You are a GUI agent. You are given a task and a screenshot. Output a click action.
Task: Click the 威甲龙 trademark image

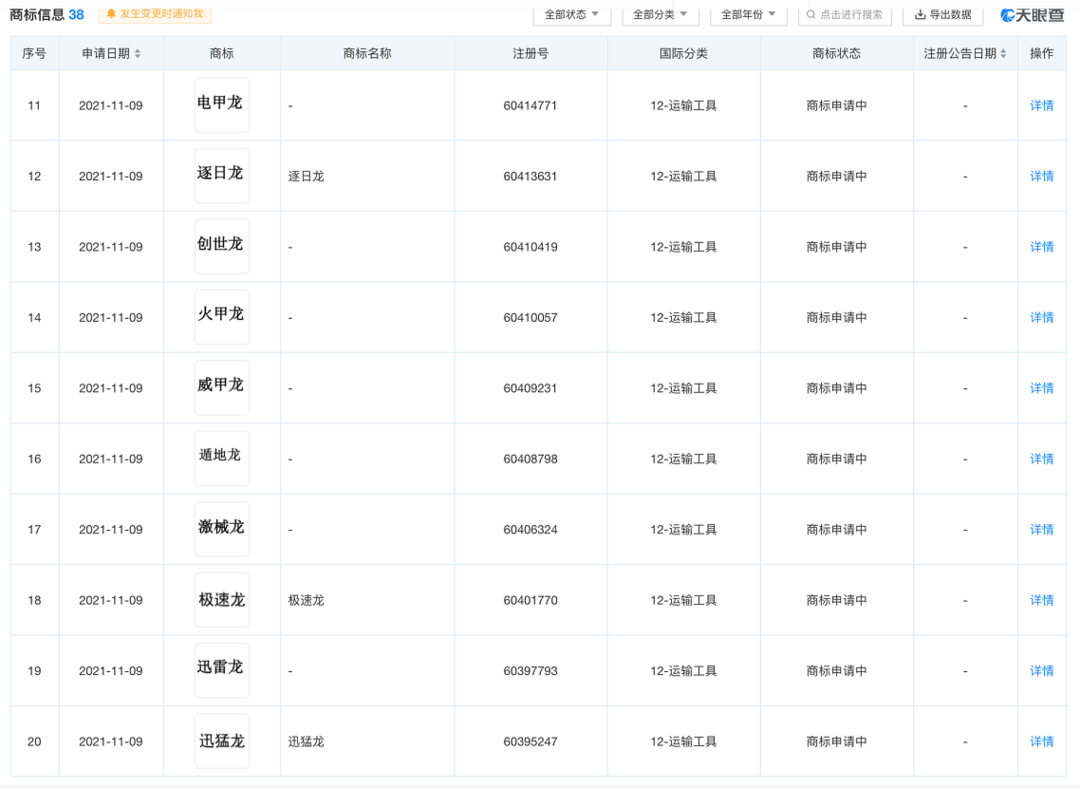[221, 388]
